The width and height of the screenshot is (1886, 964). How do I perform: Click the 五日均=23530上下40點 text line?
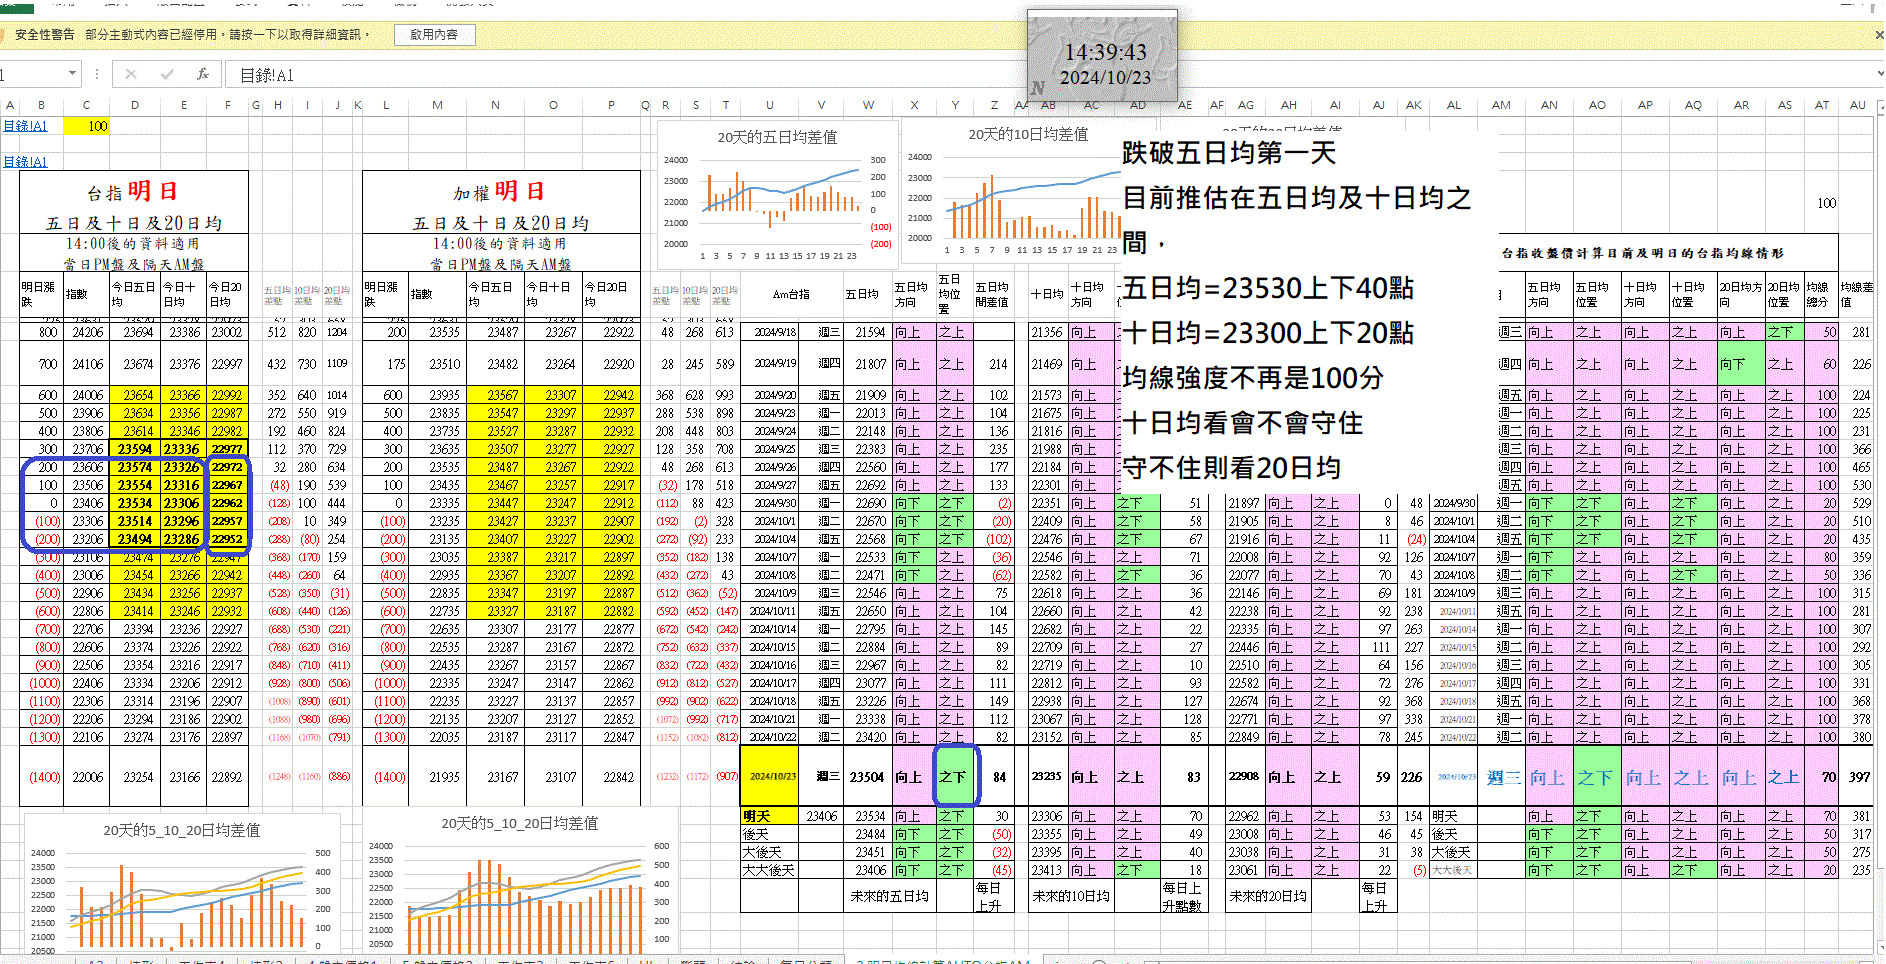tap(1268, 288)
